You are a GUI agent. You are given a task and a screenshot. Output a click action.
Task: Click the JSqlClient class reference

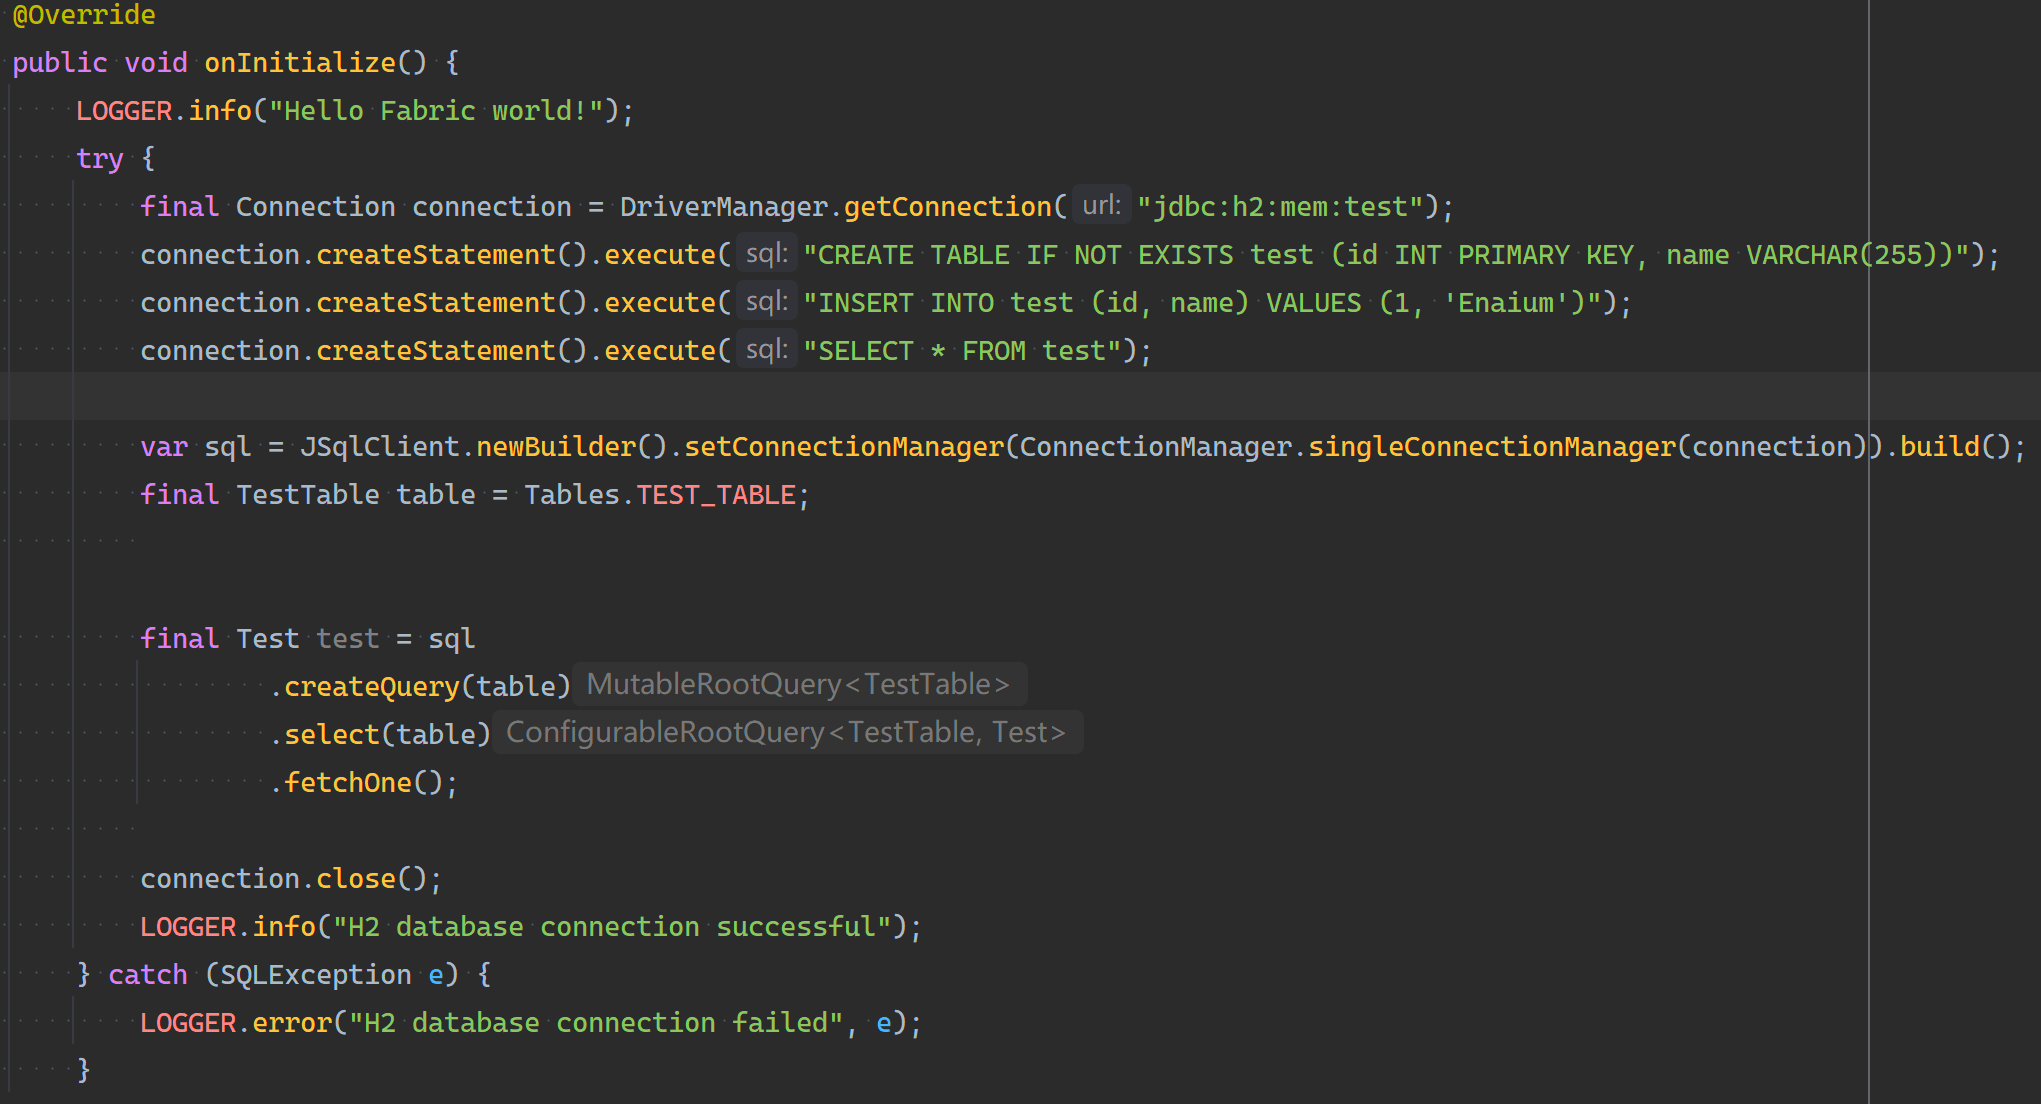pyautogui.click(x=379, y=447)
